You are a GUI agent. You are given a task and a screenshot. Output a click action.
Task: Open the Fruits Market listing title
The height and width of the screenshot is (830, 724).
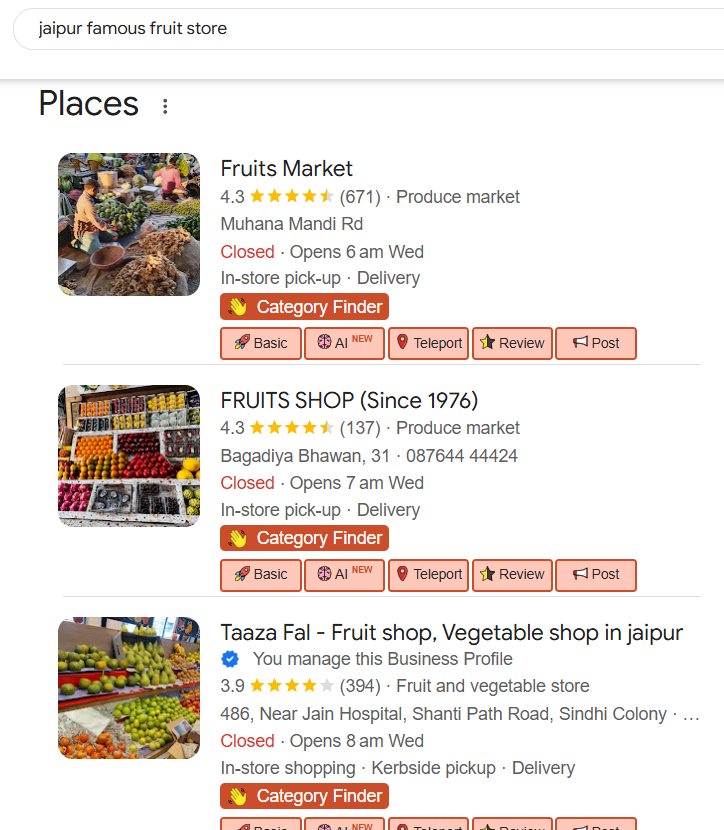287,168
